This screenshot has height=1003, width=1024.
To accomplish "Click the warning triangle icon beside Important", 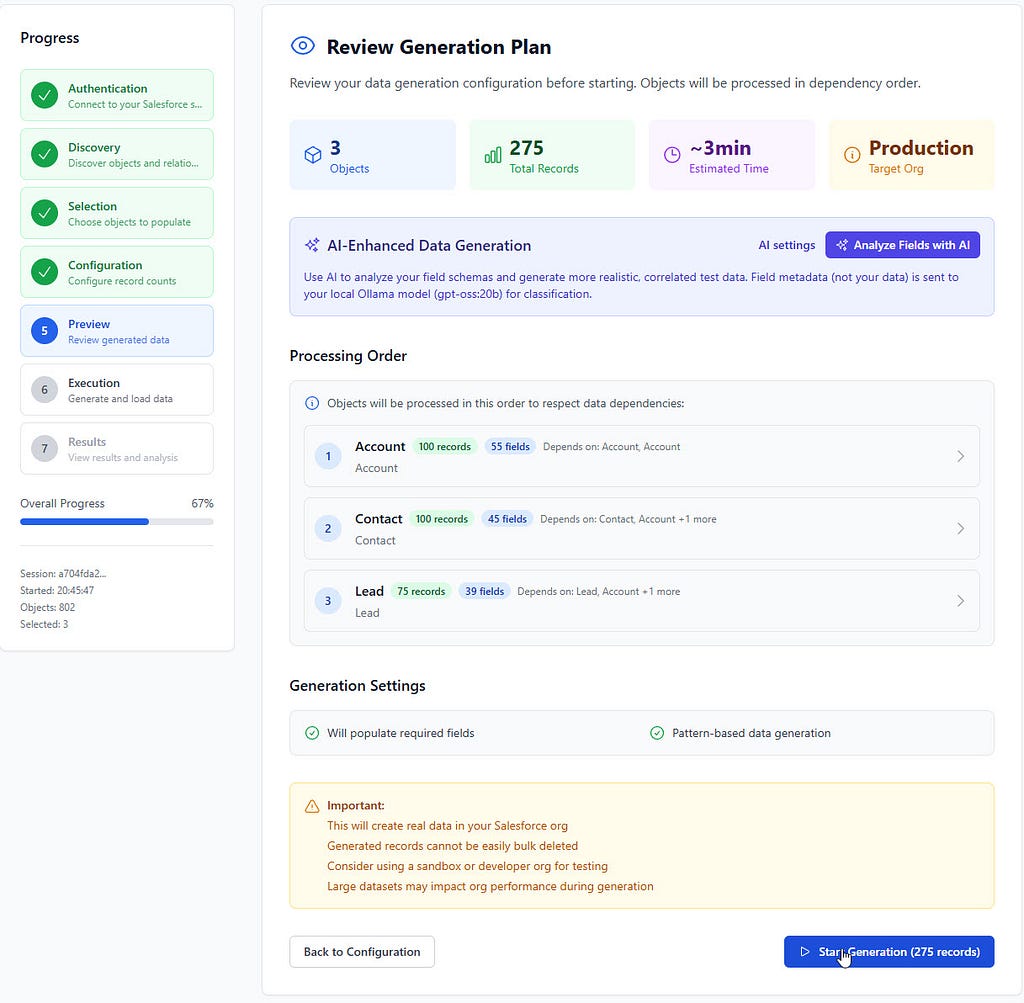I will click(312, 806).
